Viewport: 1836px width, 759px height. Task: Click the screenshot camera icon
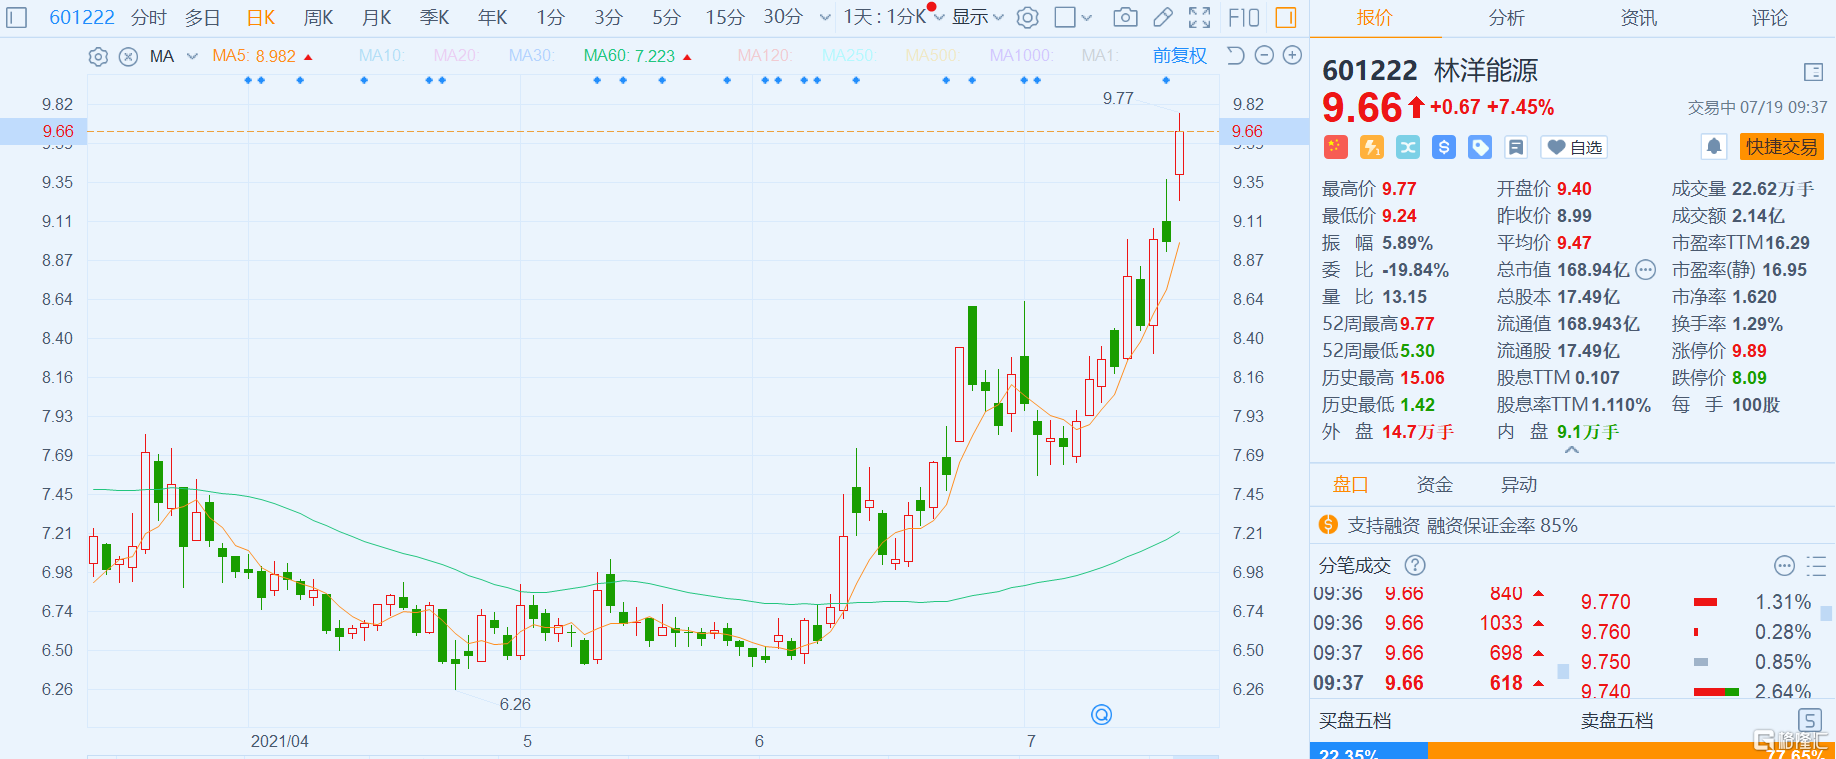tap(1125, 17)
